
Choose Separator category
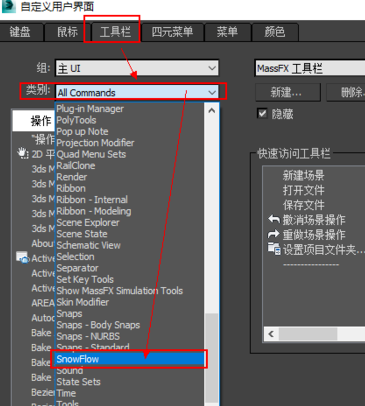coord(77,268)
